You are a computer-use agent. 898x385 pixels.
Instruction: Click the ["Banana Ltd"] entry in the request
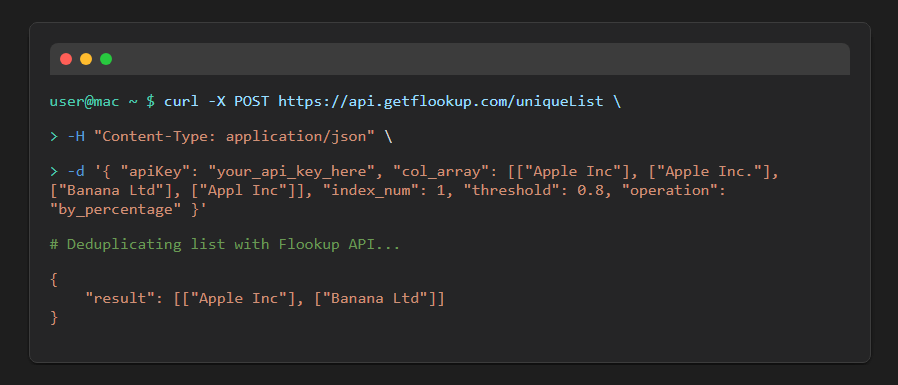point(111,191)
